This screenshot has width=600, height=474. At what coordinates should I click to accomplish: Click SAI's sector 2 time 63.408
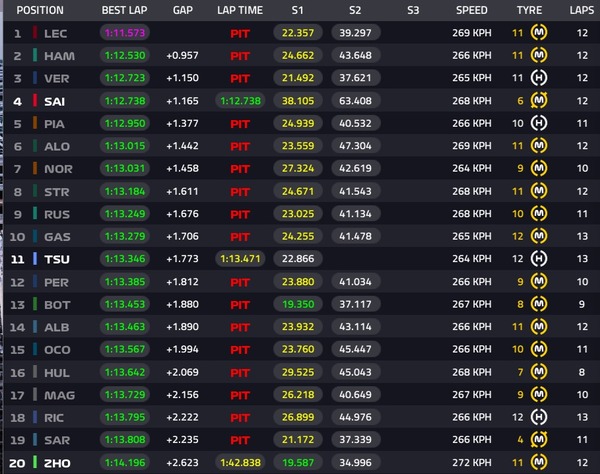355,101
